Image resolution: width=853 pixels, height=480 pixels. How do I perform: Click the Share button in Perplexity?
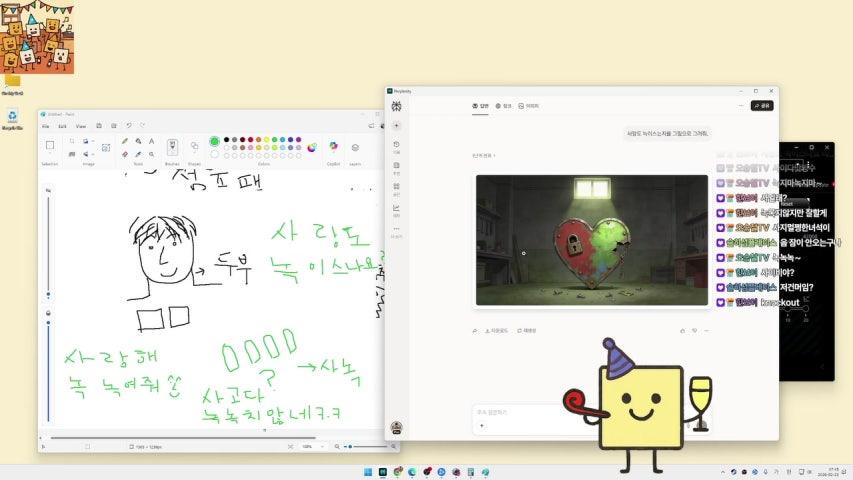click(x=763, y=105)
